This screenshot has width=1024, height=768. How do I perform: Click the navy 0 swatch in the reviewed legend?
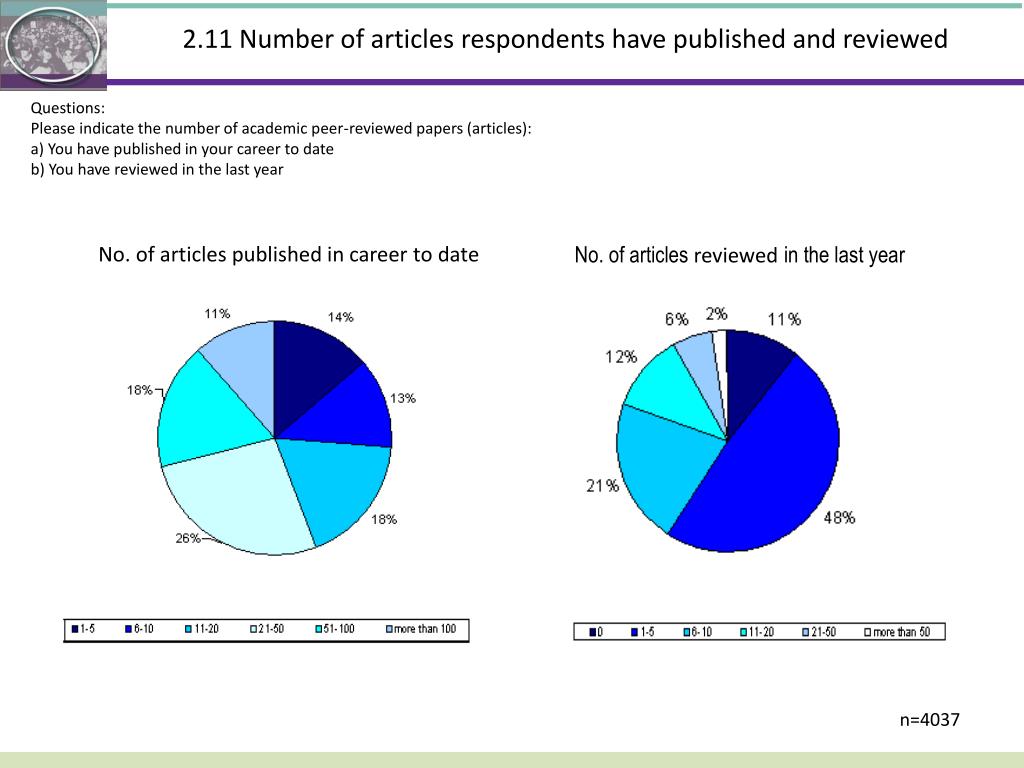coord(593,632)
